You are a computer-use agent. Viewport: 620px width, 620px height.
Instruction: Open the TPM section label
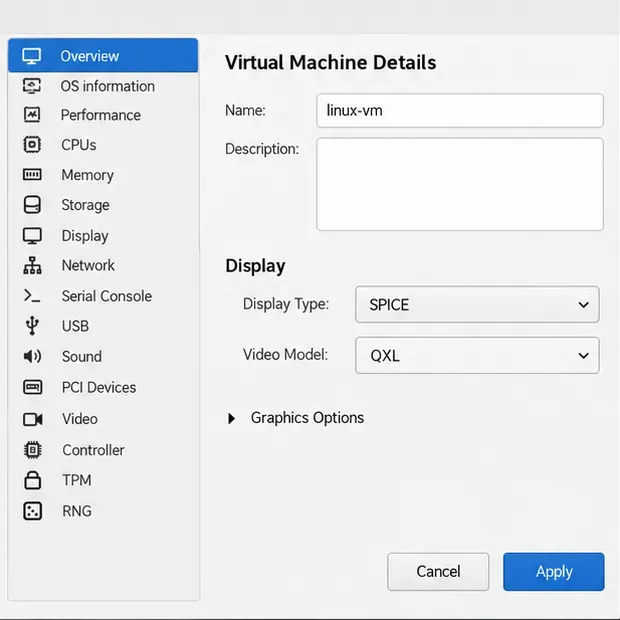pos(77,480)
